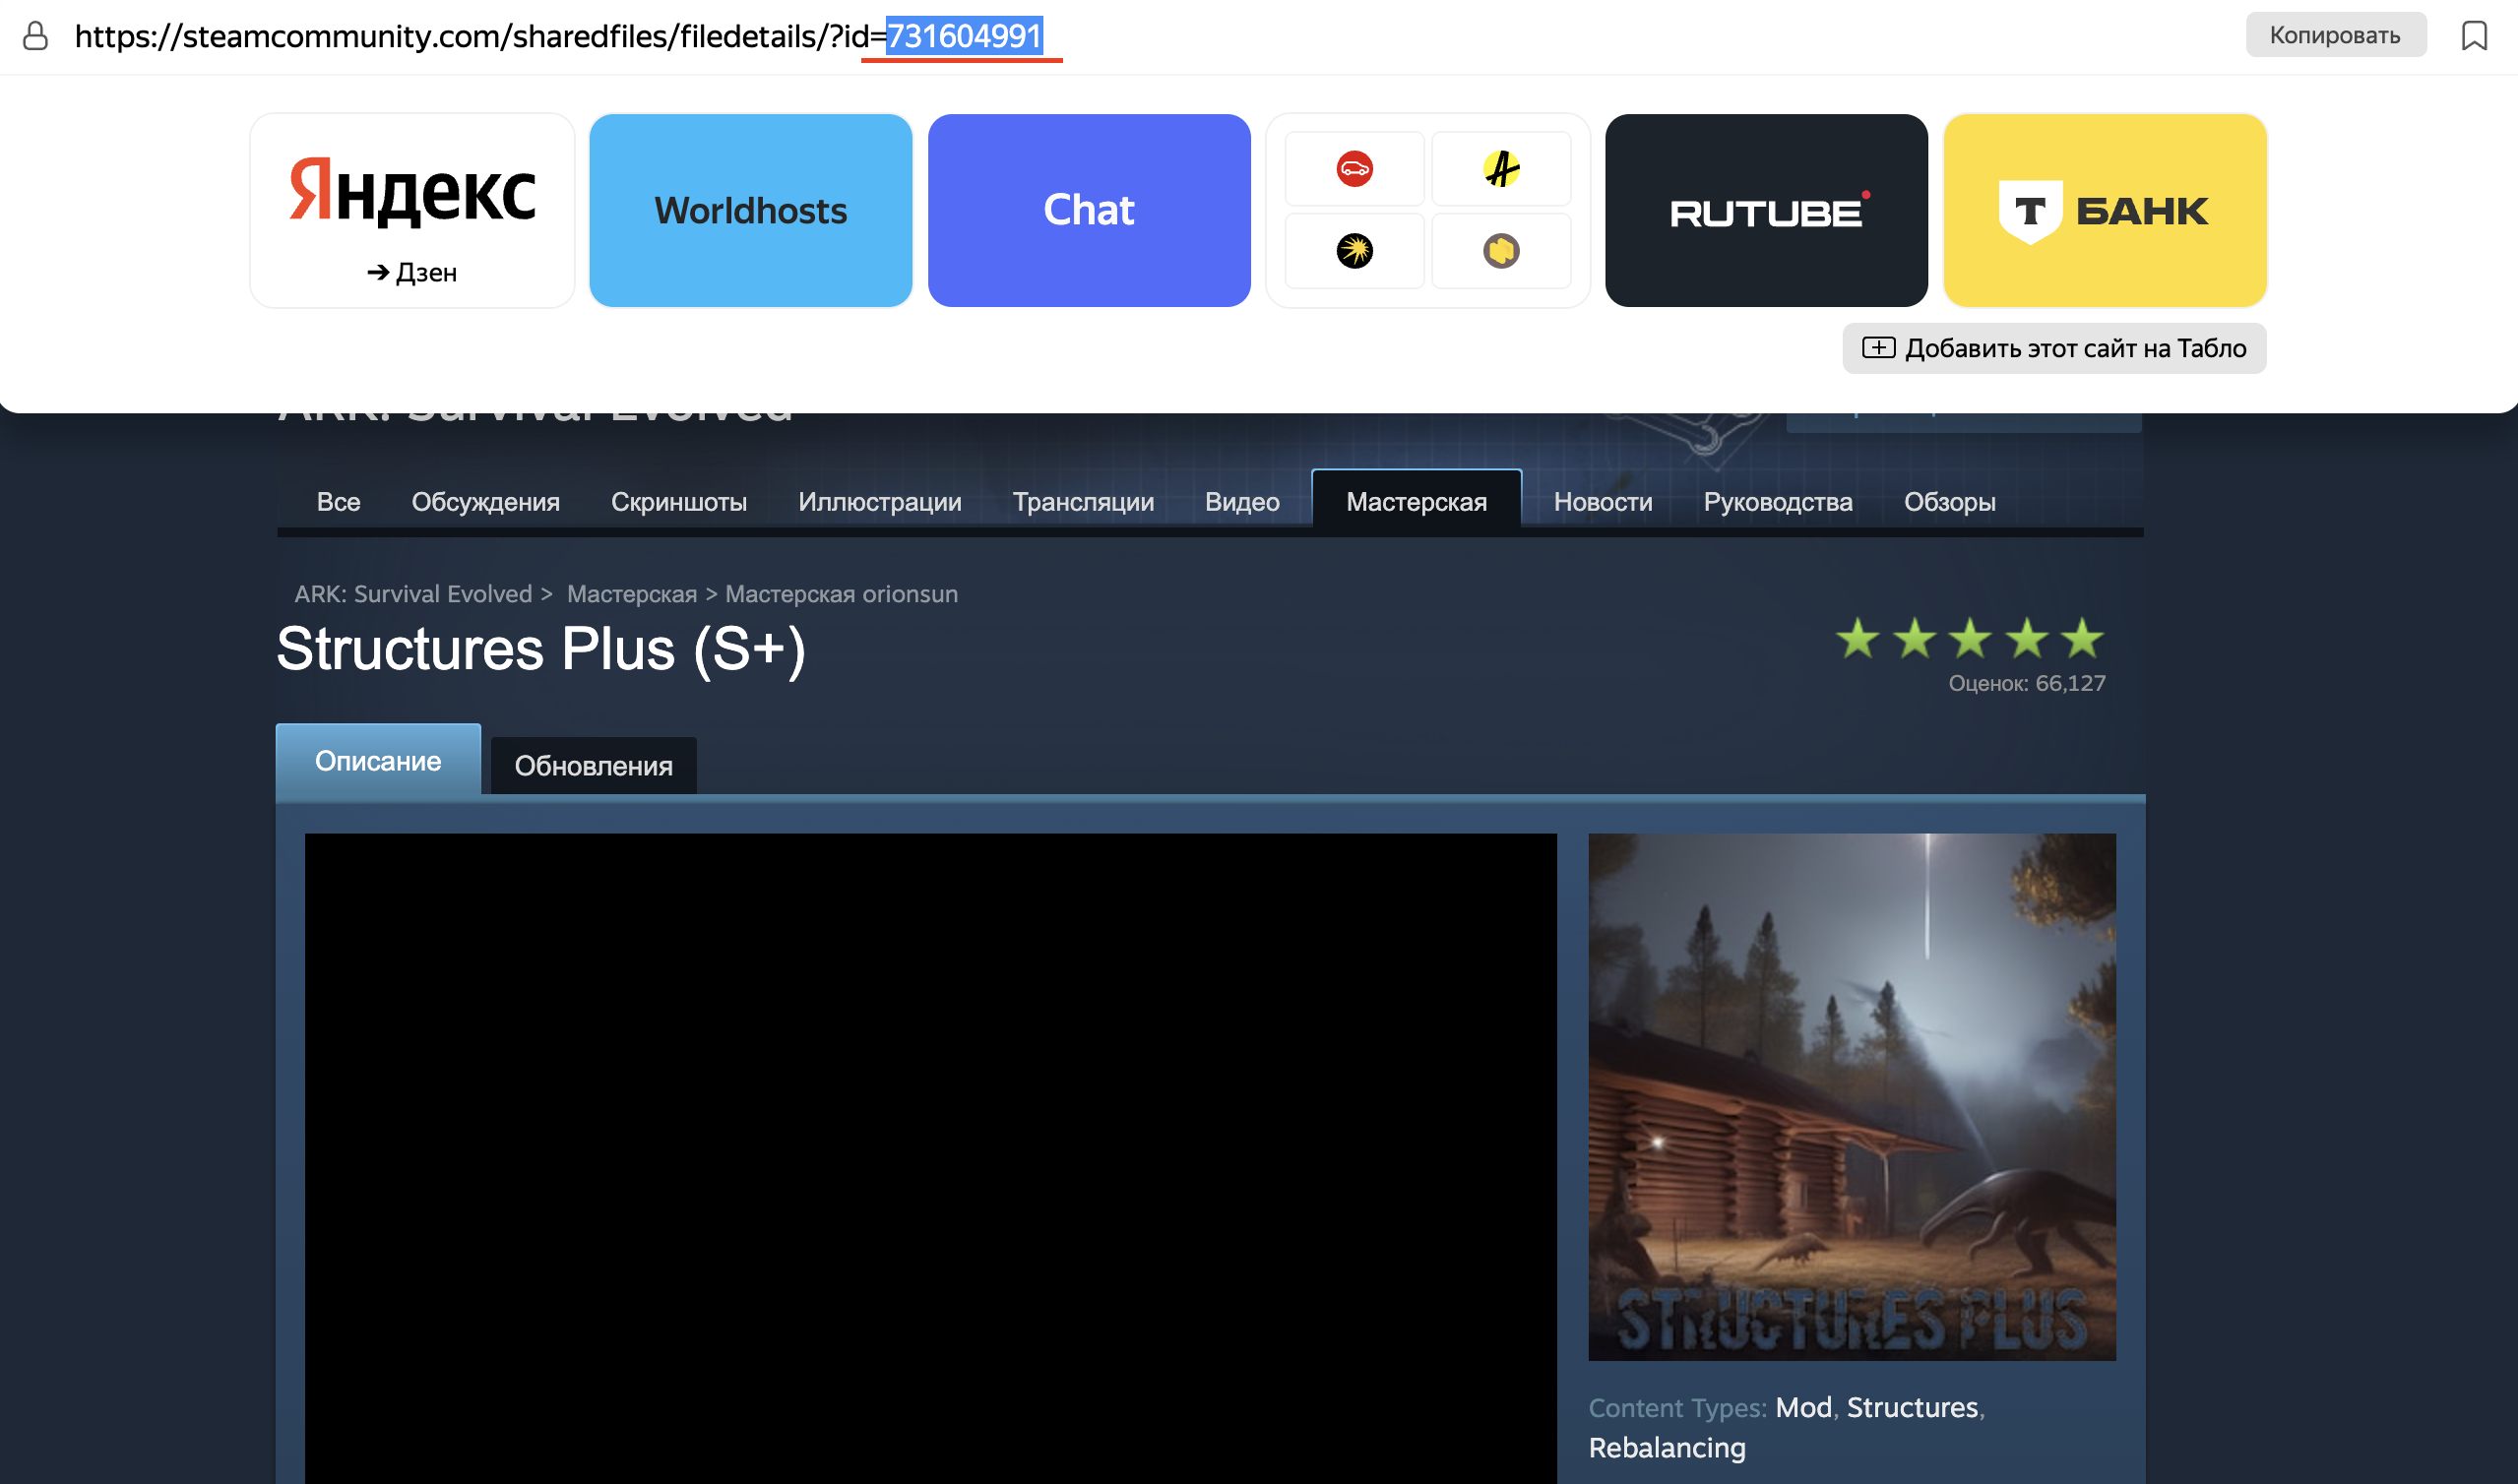This screenshot has height=1484, width=2518.
Task: Open the T-Bank tile
Action: 2104,210
